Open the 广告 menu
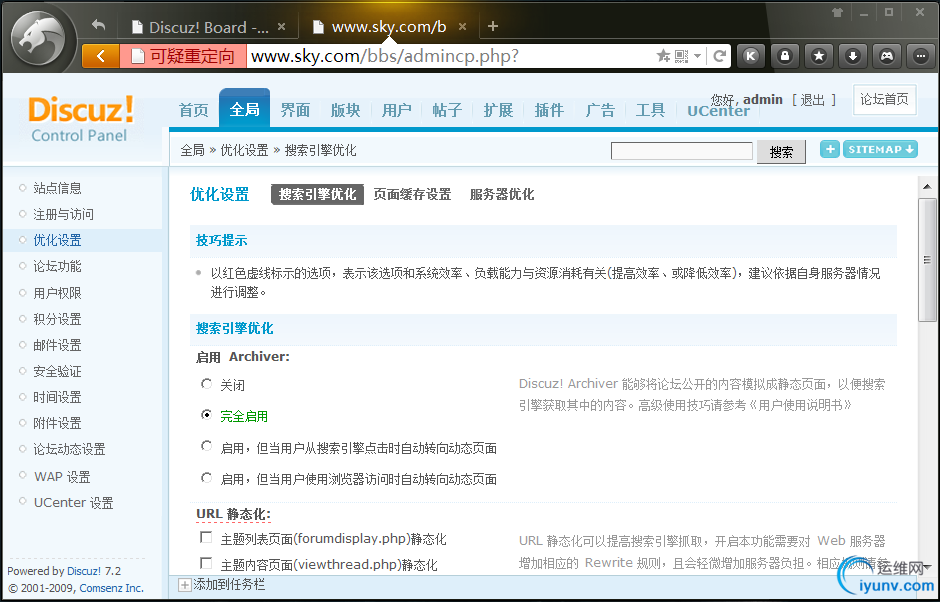The height and width of the screenshot is (602, 940). click(600, 110)
